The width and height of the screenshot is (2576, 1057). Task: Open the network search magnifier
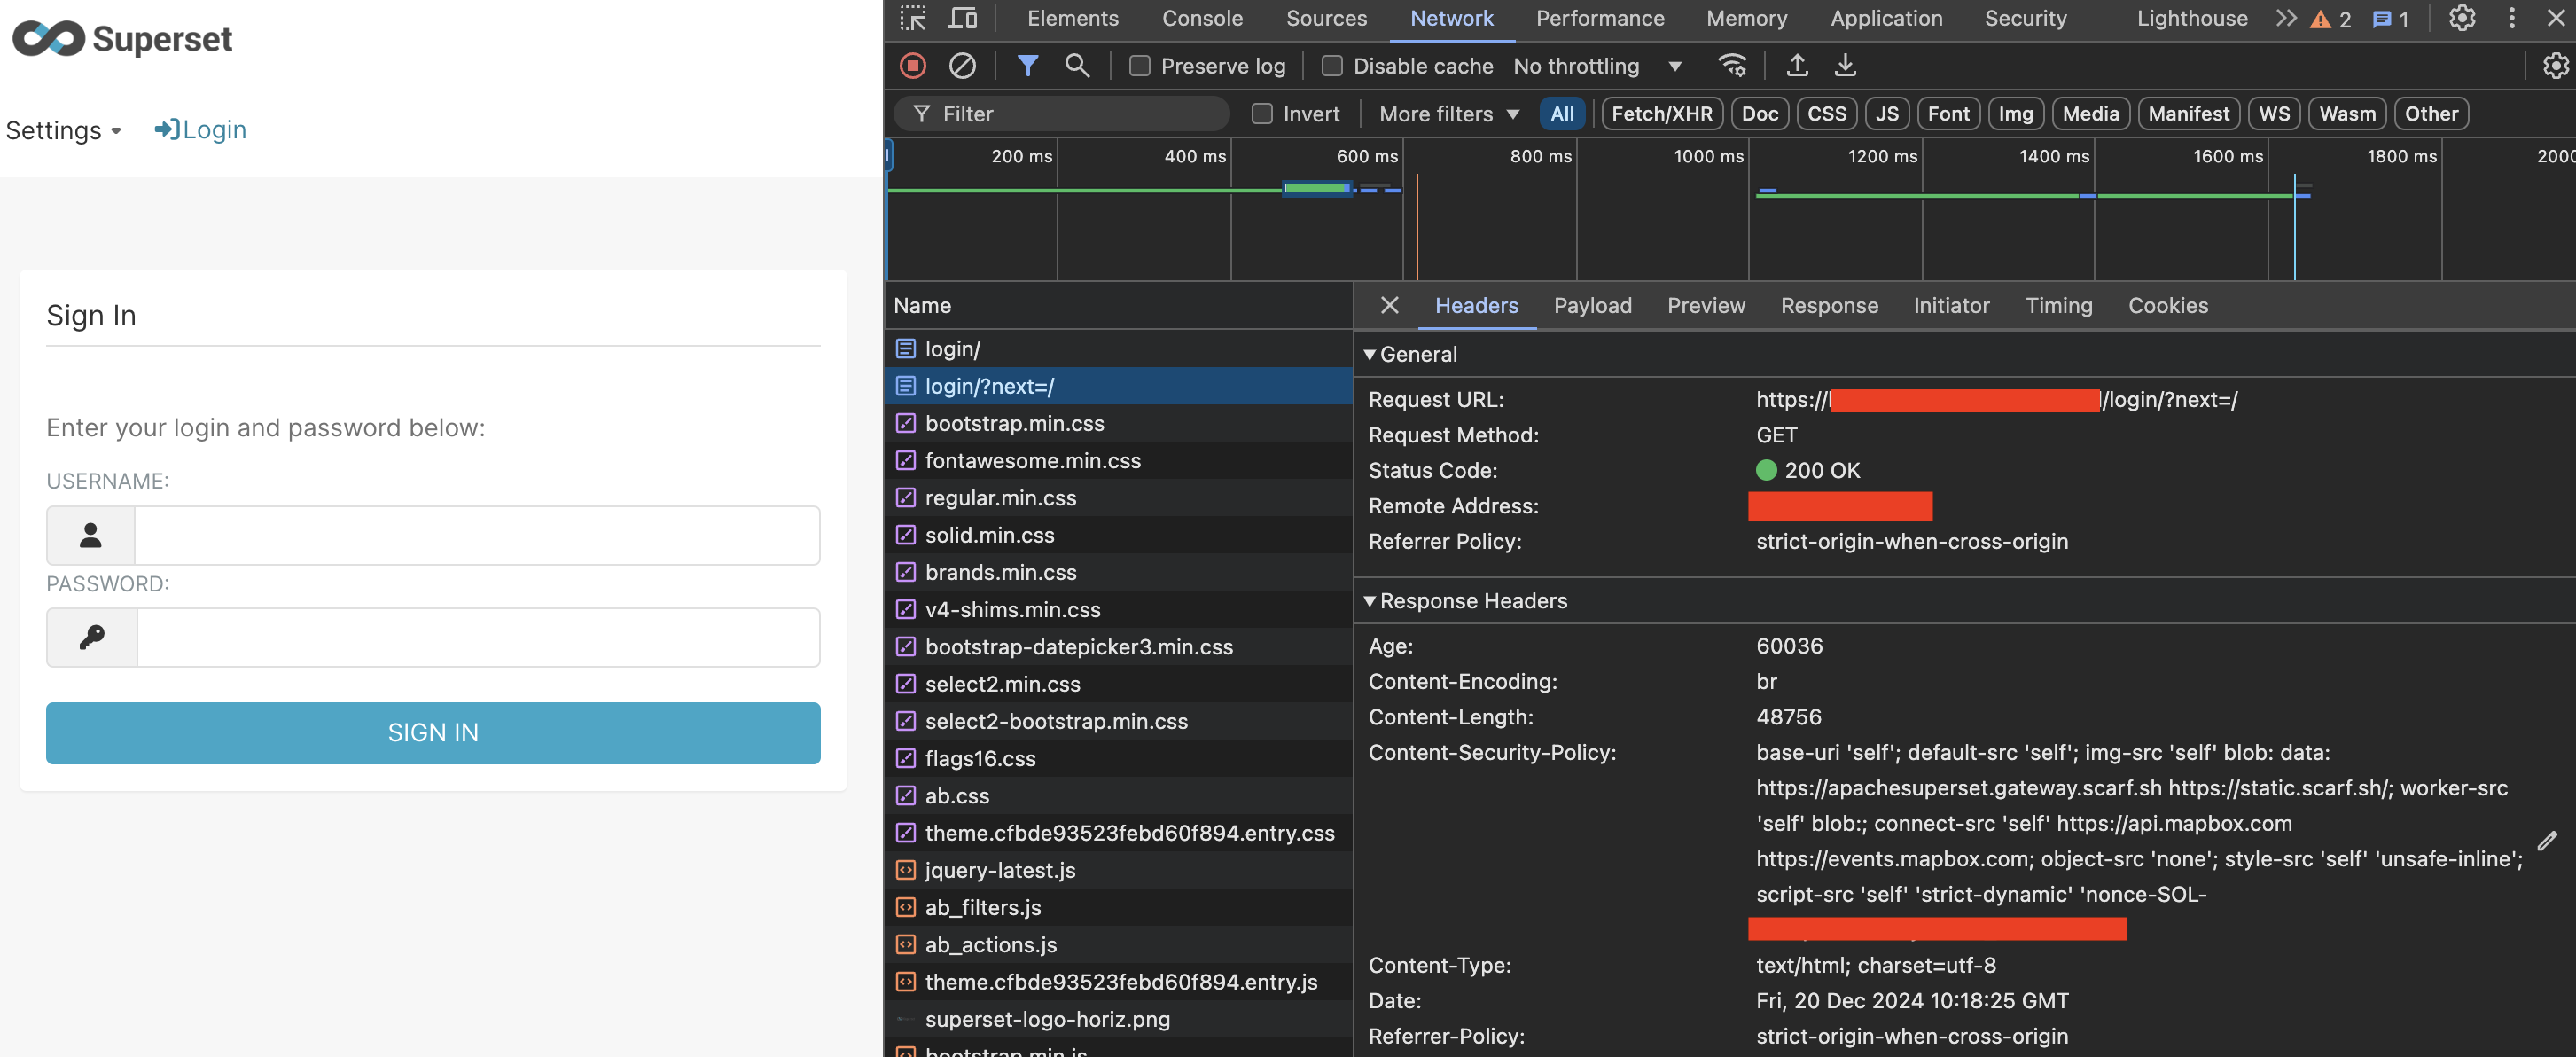[x=1077, y=66]
